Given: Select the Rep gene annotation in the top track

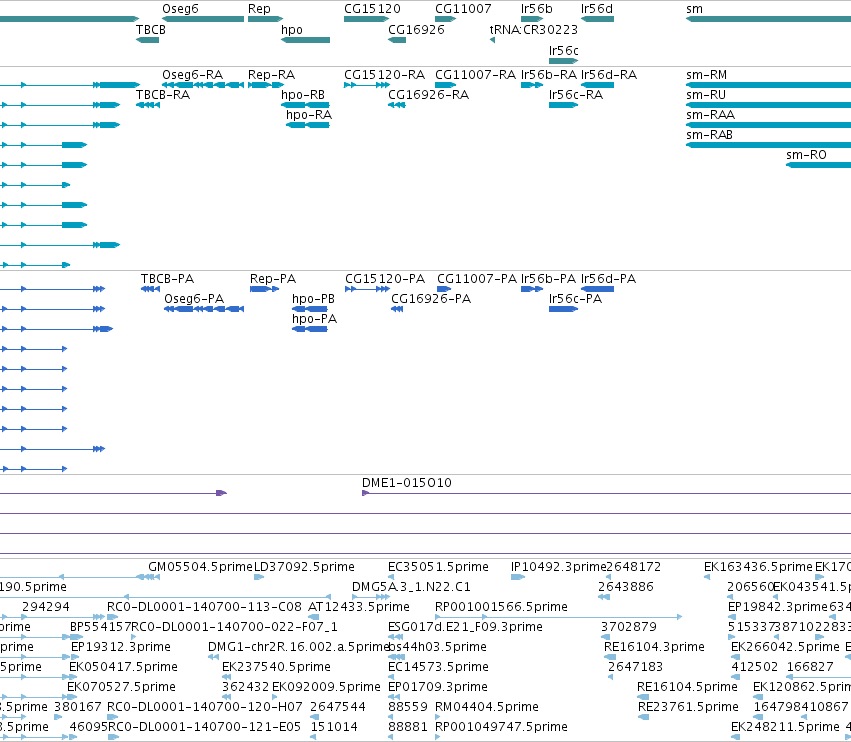Looking at the screenshot, I should [x=265, y=19].
